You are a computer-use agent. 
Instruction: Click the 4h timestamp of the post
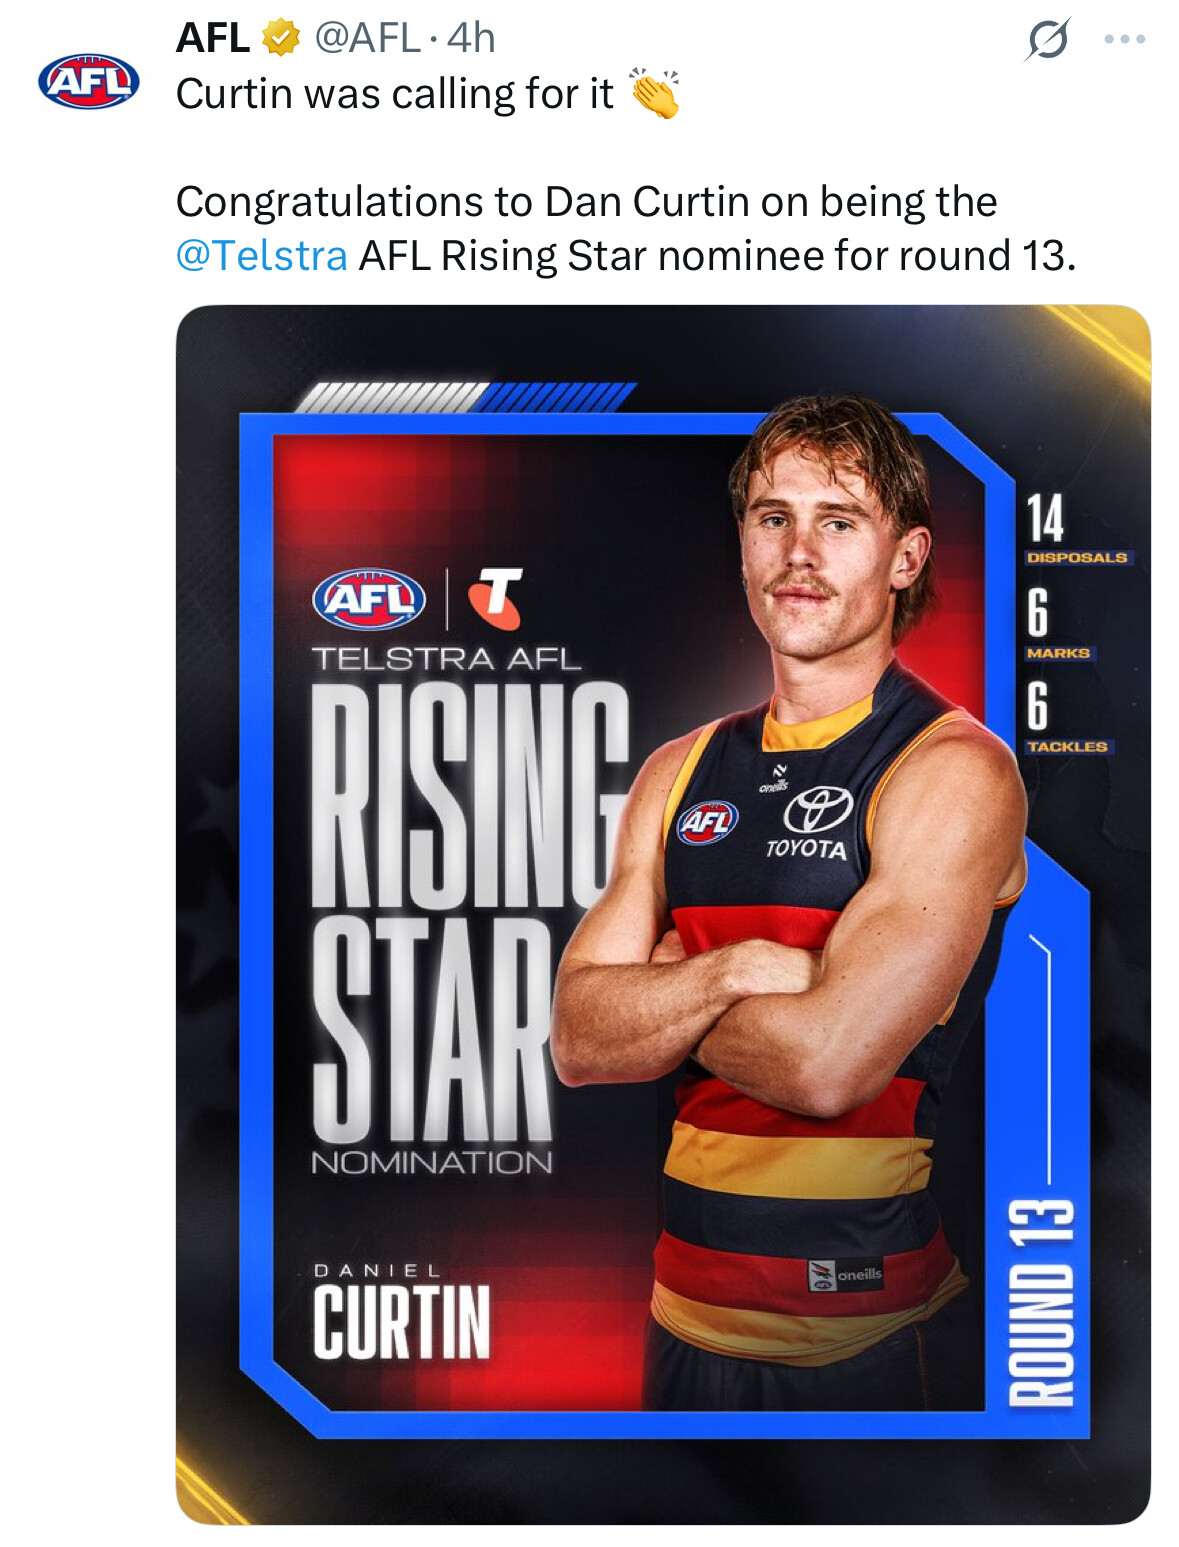[471, 38]
